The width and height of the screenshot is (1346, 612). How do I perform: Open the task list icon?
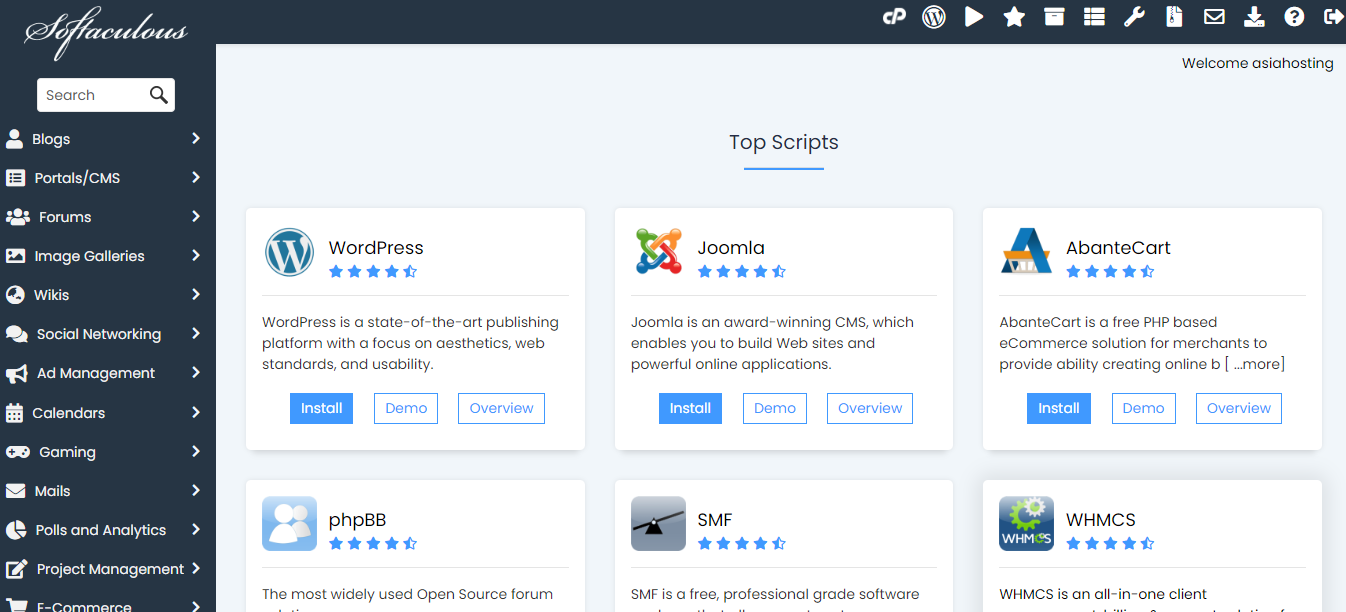(1094, 17)
